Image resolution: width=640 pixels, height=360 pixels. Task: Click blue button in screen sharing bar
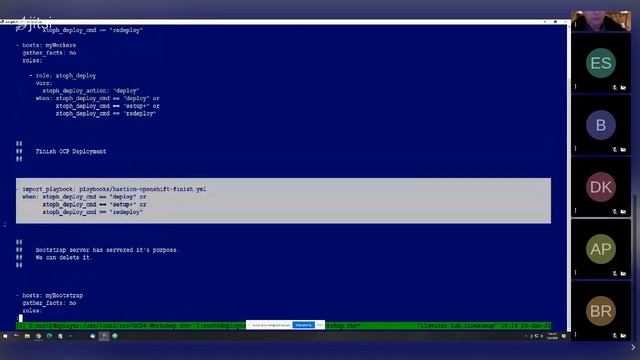pyautogui.click(x=303, y=325)
